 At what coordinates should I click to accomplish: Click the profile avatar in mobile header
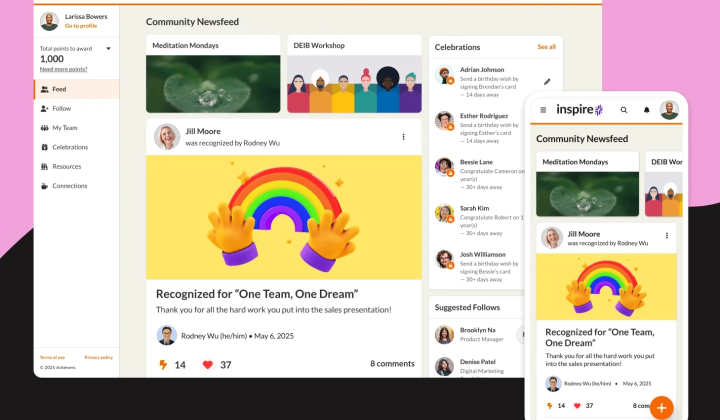tap(669, 110)
